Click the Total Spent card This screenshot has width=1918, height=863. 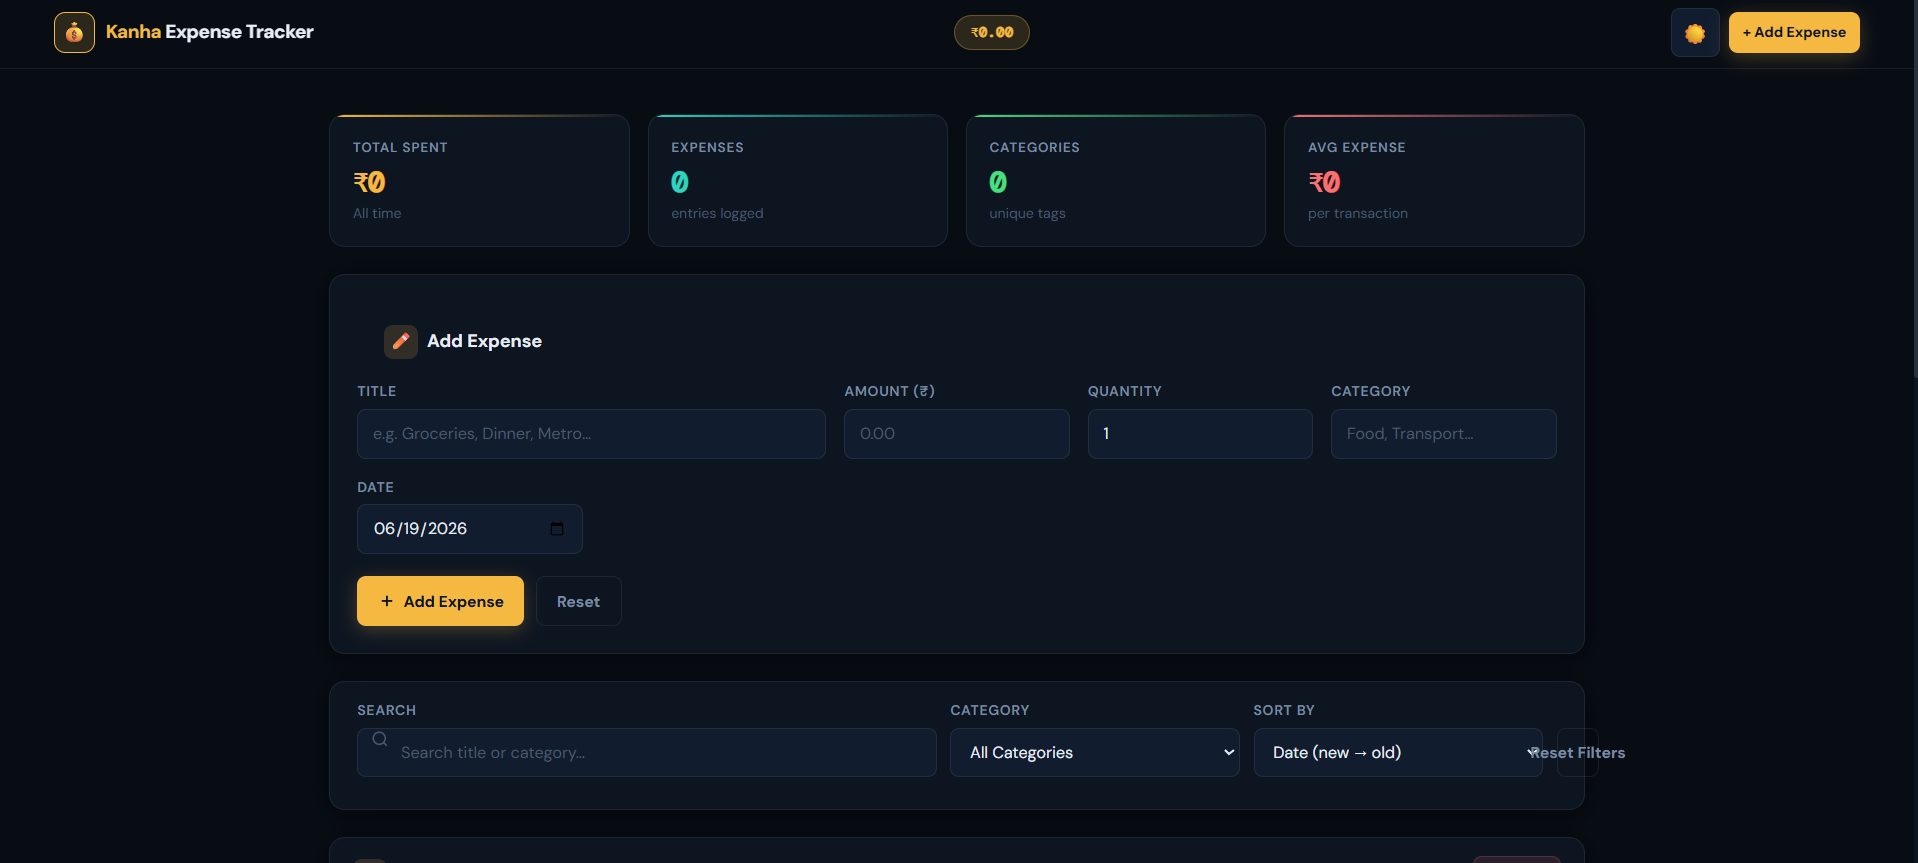479,181
